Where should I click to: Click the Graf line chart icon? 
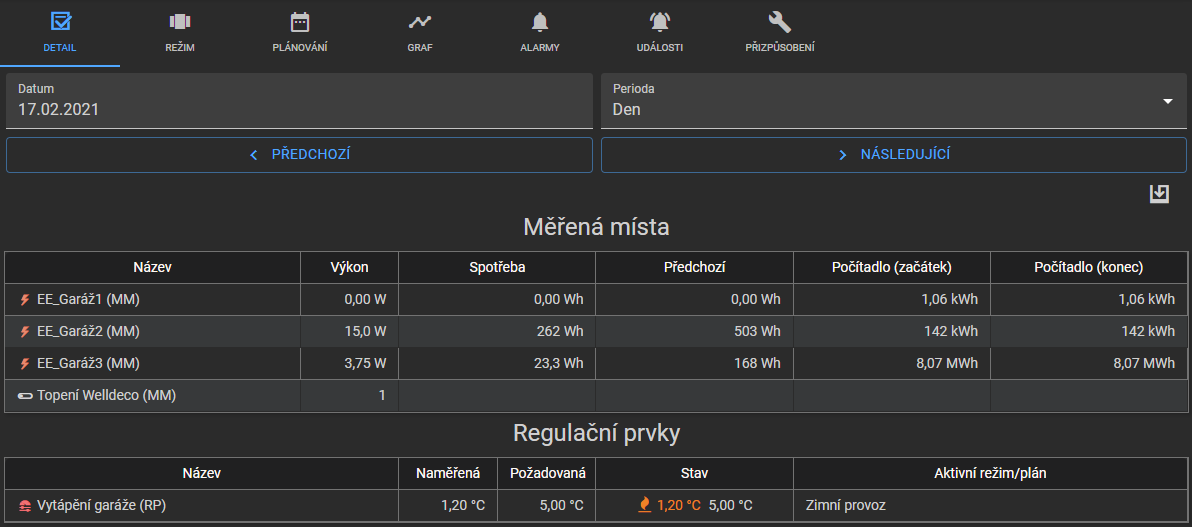tap(420, 21)
